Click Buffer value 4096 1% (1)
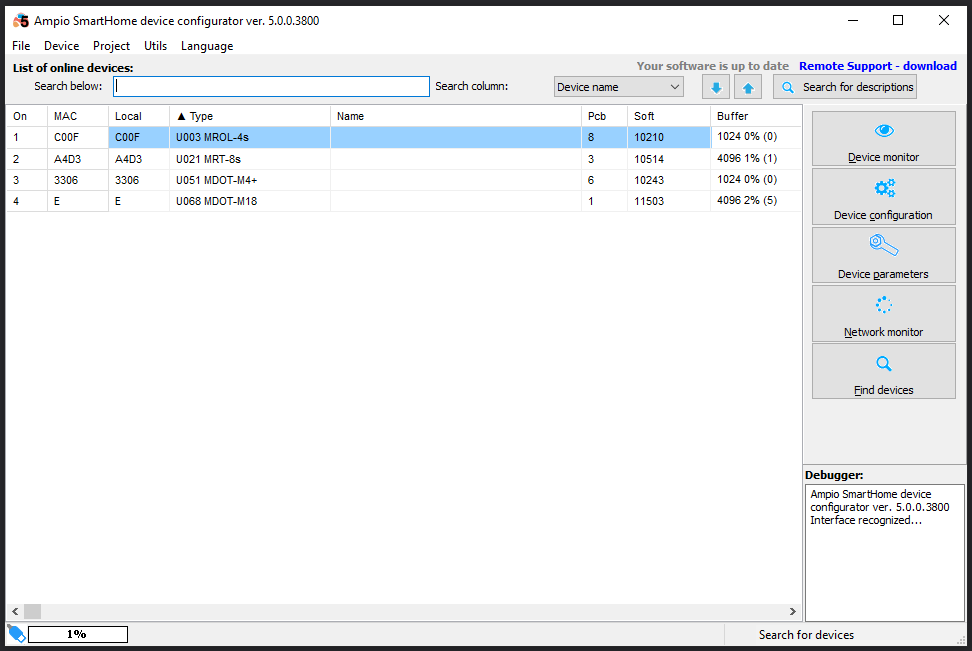972x651 pixels. pyautogui.click(x=756, y=158)
